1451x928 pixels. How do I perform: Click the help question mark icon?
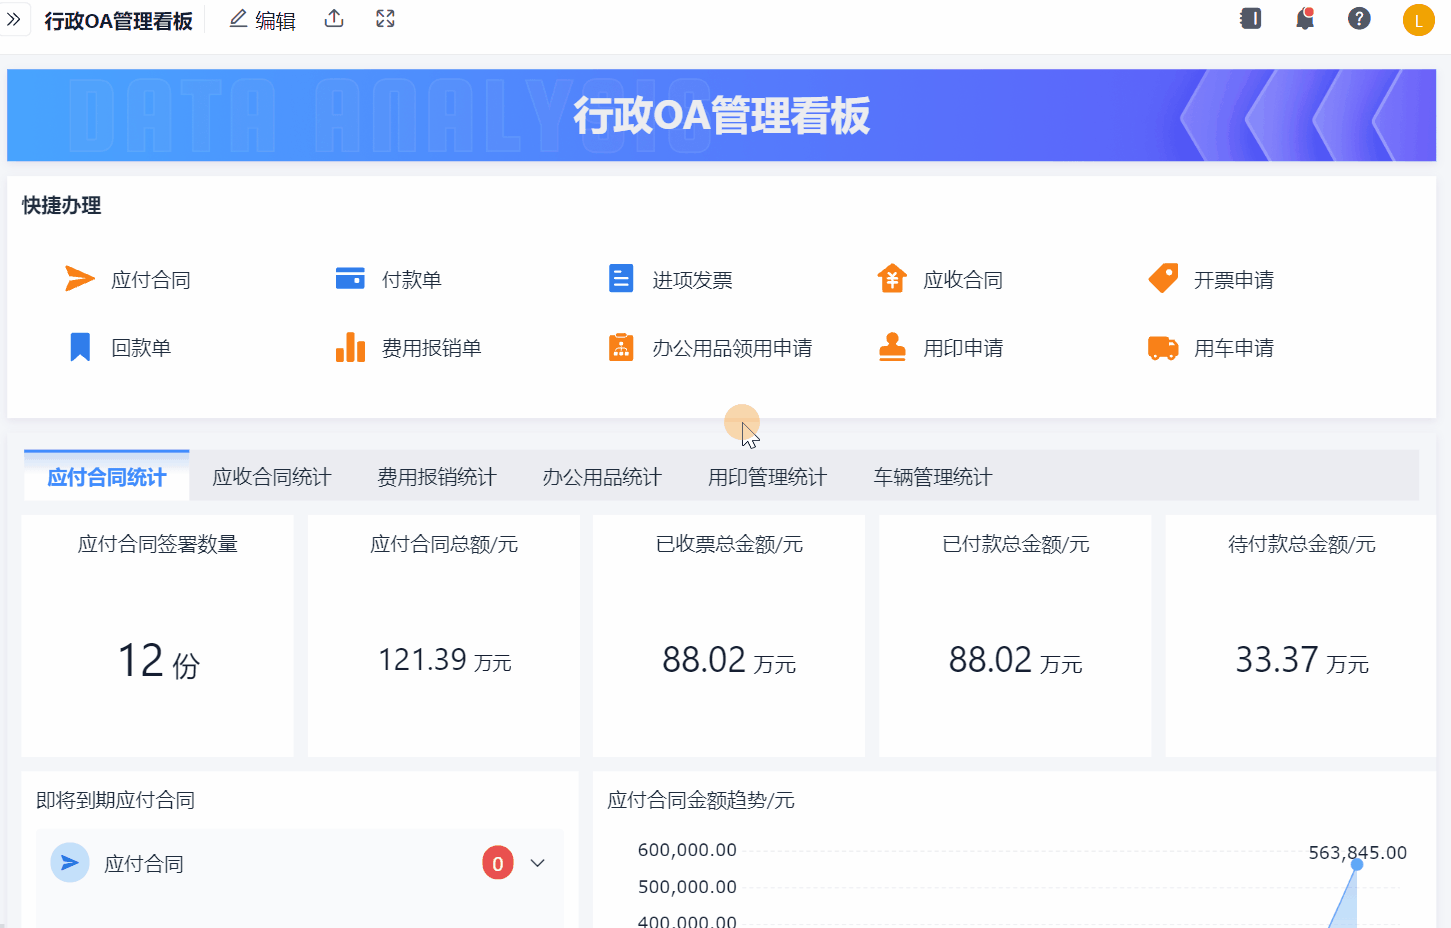(x=1359, y=19)
